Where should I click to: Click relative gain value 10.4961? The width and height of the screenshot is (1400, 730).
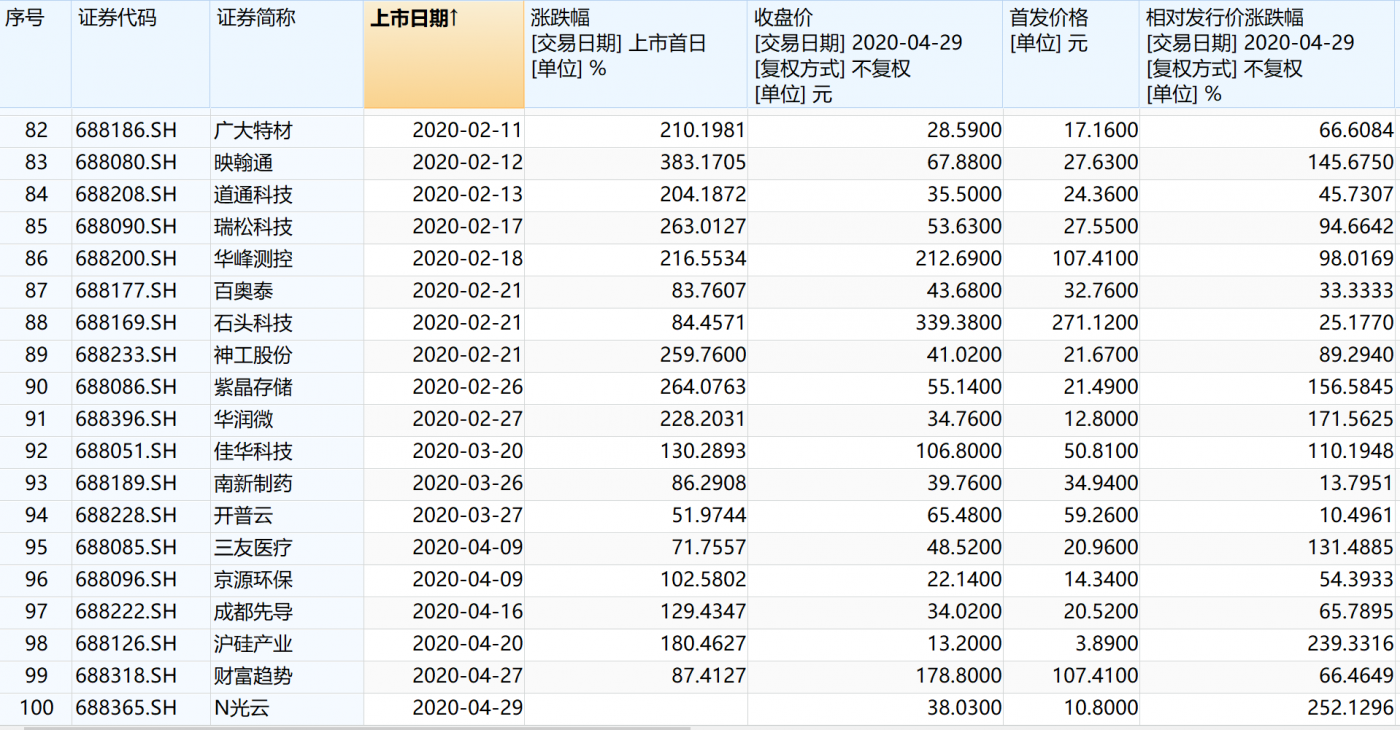pyautogui.click(x=1355, y=515)
